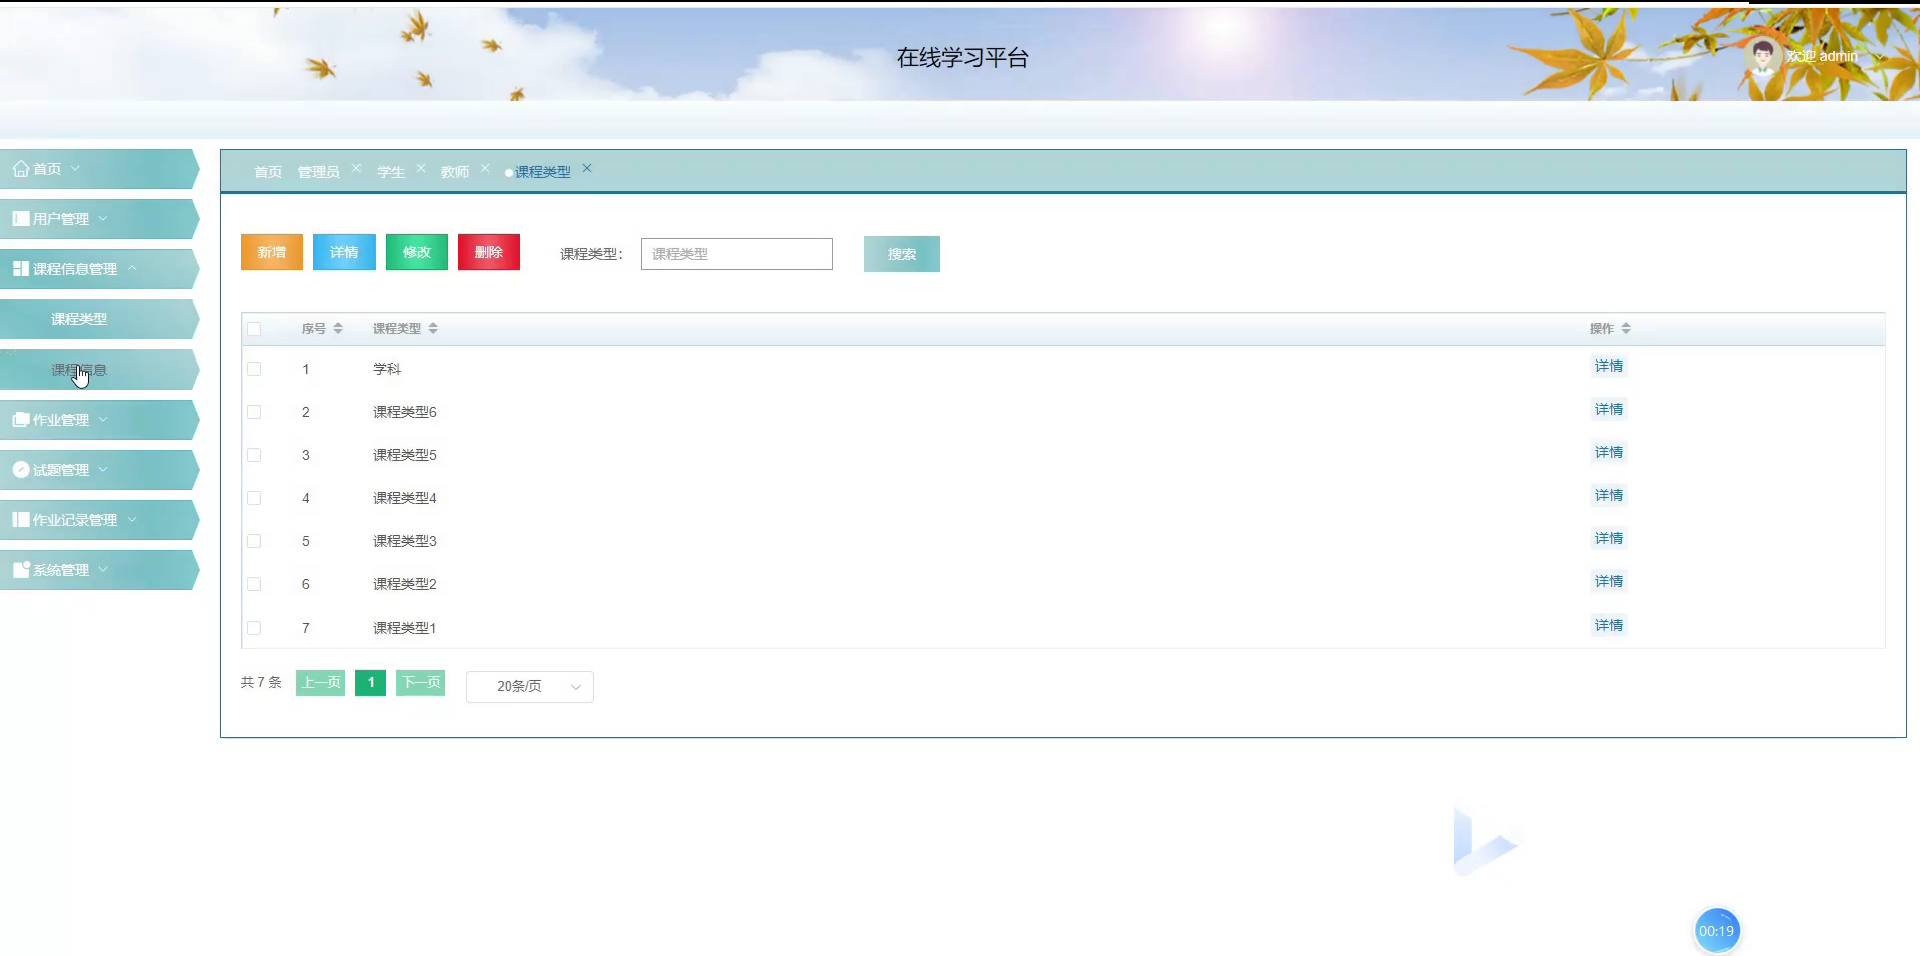Expand the 作业记录管理 menu chevron
1920x956 pixels.
click(x=132, y=519)
